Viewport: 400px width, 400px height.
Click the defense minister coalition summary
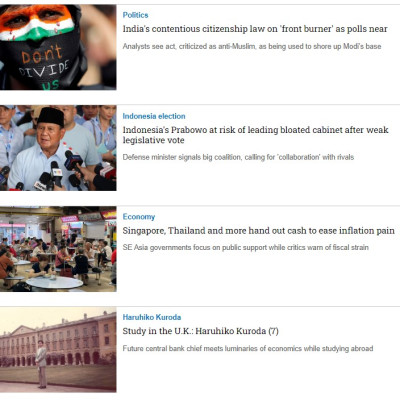[x=238, y=157]
